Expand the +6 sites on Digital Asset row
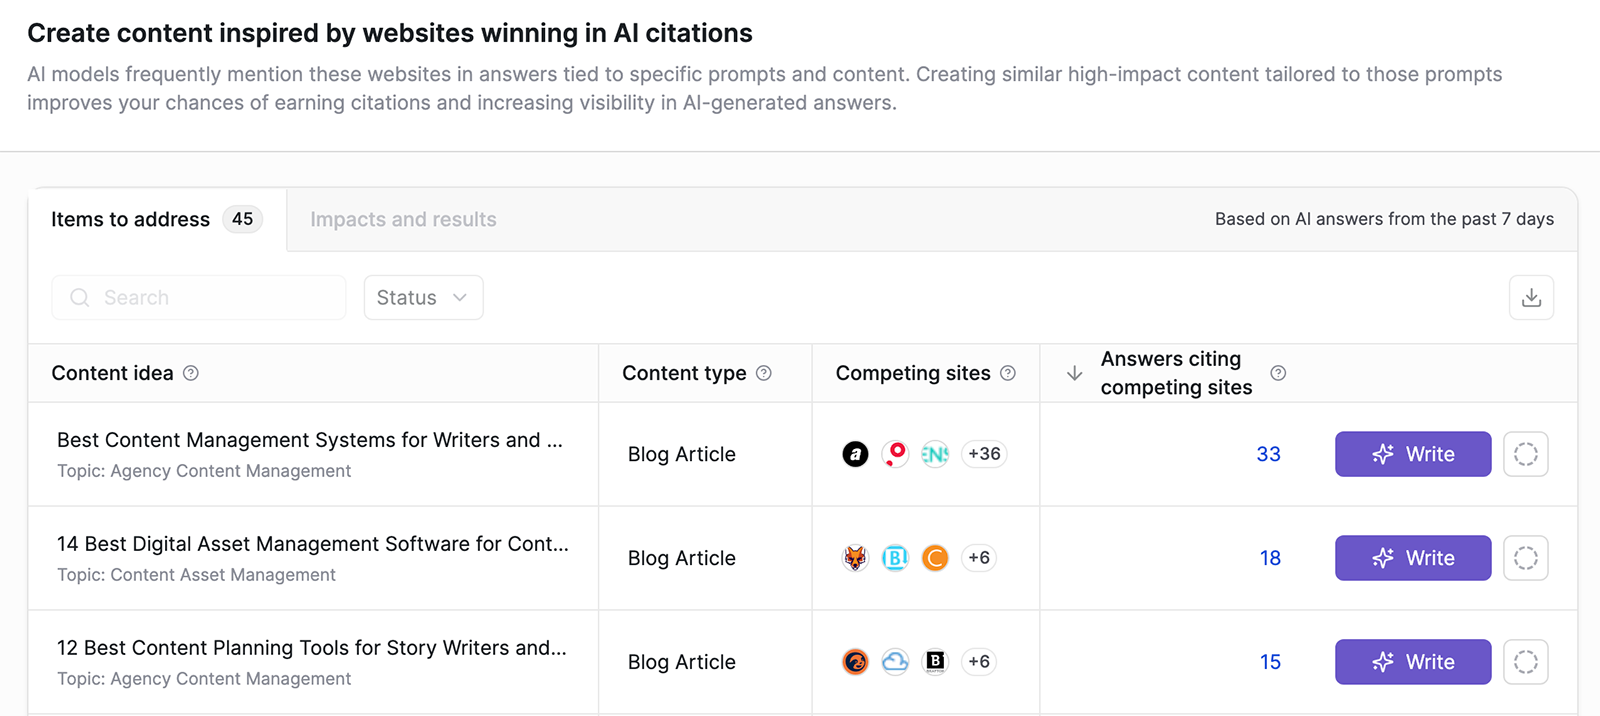Viewport: 1600px width, 716px height. pyautogui.click(x=978, y=558)
